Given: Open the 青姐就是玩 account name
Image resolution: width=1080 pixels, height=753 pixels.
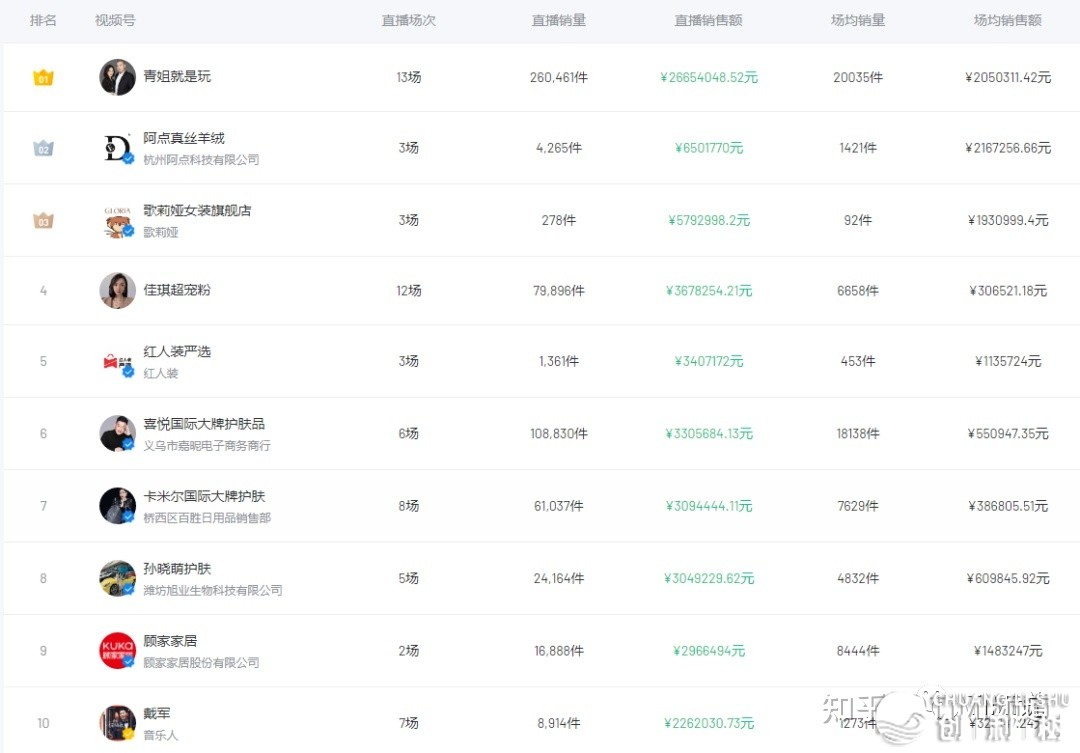Looking at the screenshot, I should point(177,76).
